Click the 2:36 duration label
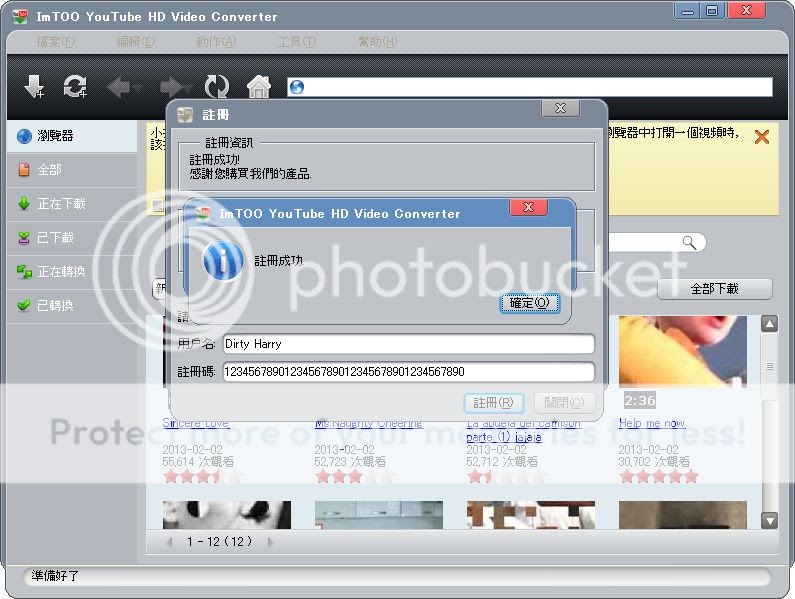 [640, 401]
